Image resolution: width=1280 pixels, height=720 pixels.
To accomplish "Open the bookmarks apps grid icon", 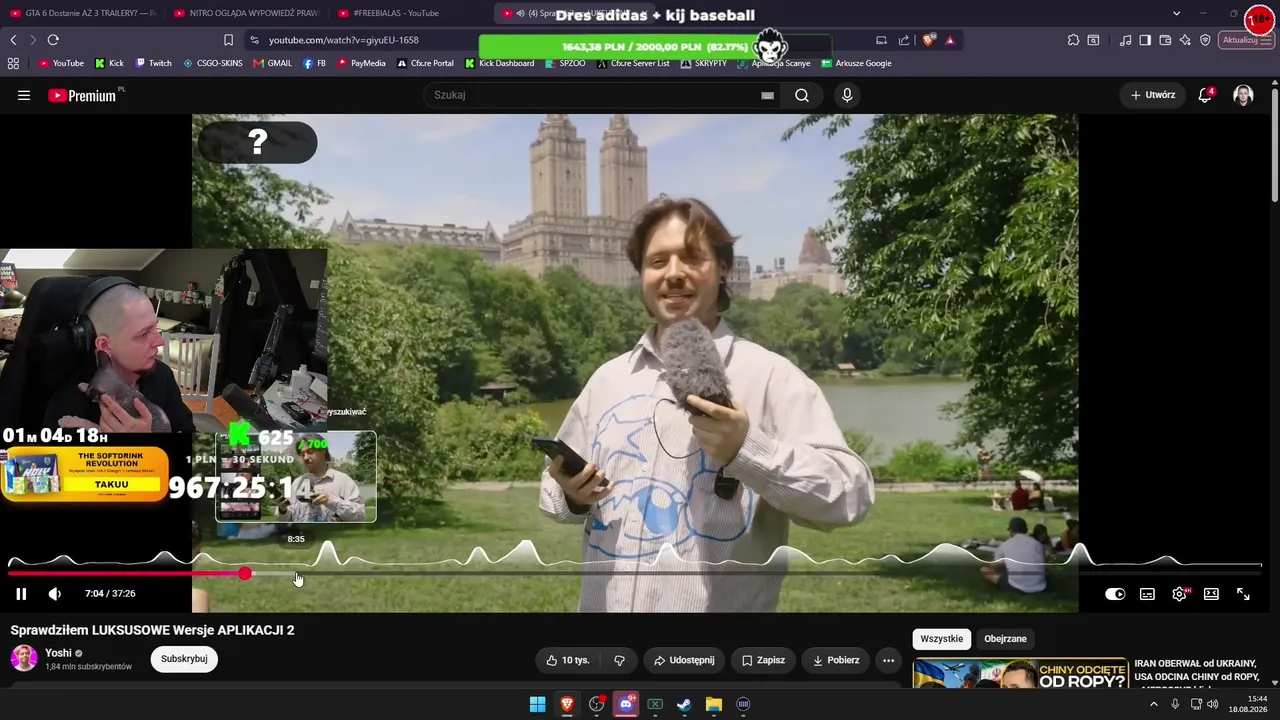I will tap(13, 63).
